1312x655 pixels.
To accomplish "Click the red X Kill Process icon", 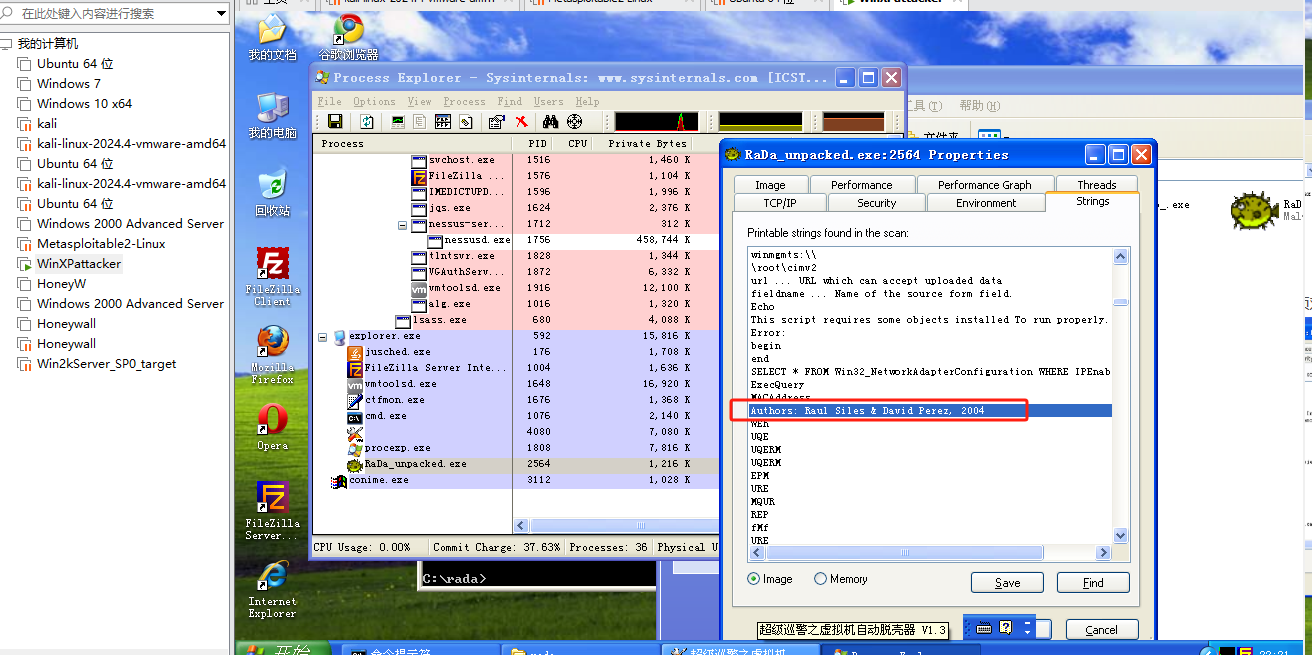I will coord(521,122).
